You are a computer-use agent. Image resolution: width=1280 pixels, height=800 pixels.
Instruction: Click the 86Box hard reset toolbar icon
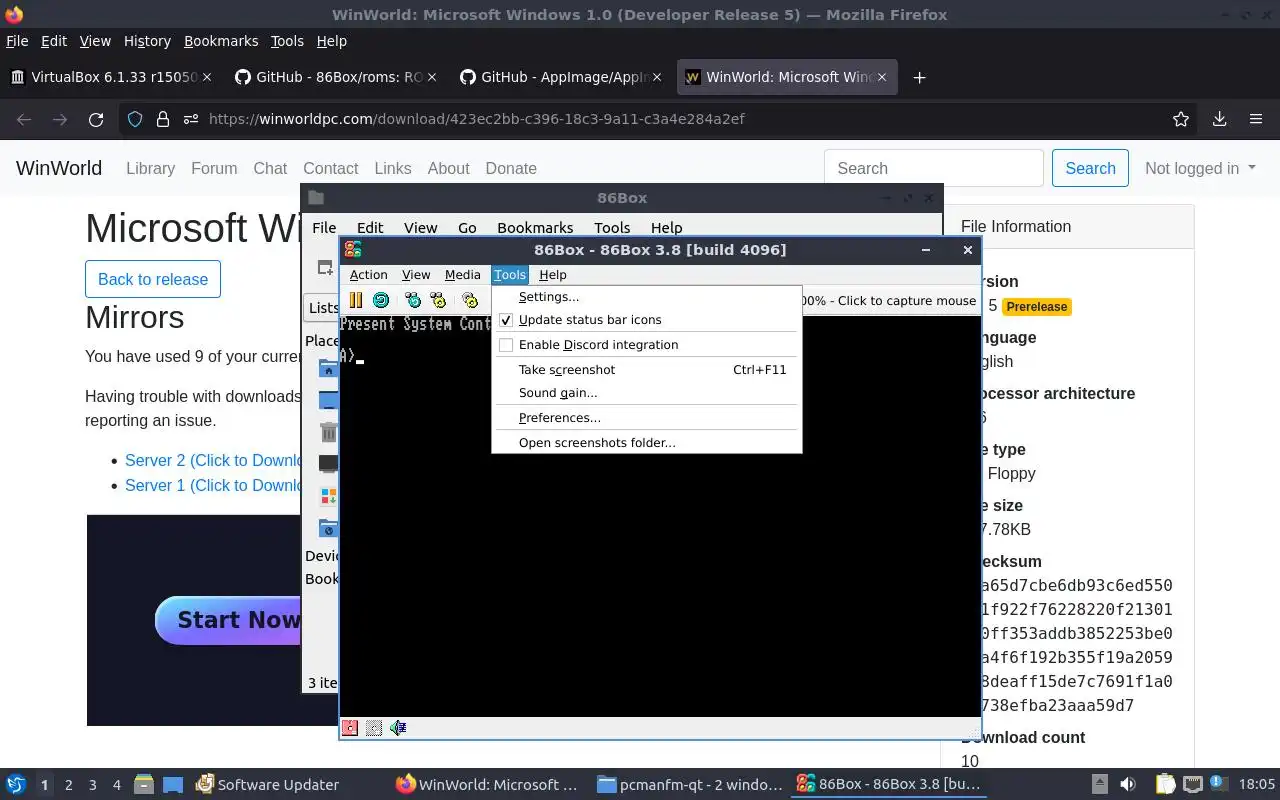click(381, 300)
